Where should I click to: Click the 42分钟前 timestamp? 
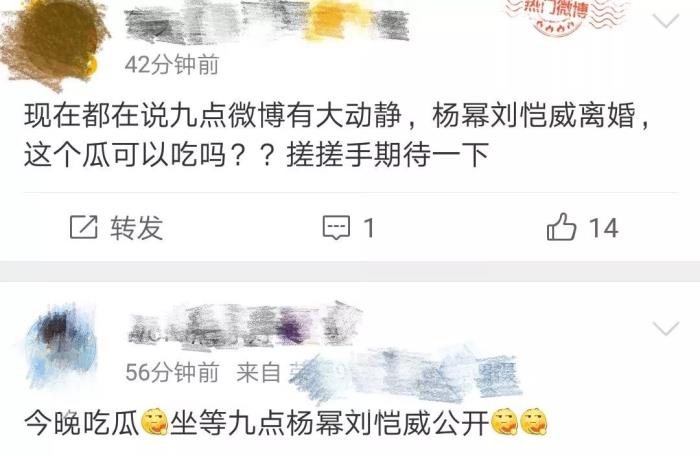(172, 65)
